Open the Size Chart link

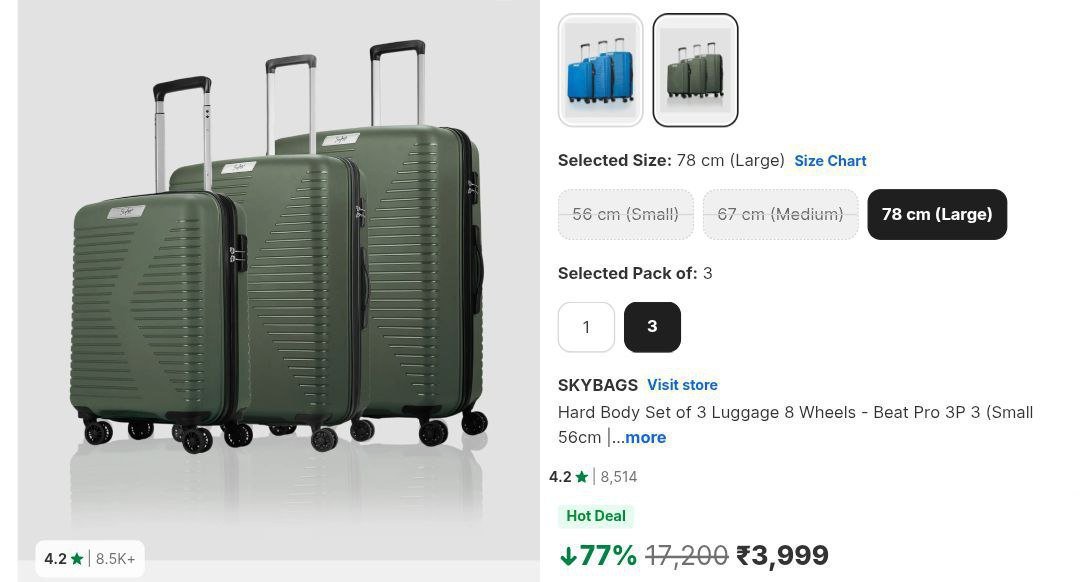point(830,161)
